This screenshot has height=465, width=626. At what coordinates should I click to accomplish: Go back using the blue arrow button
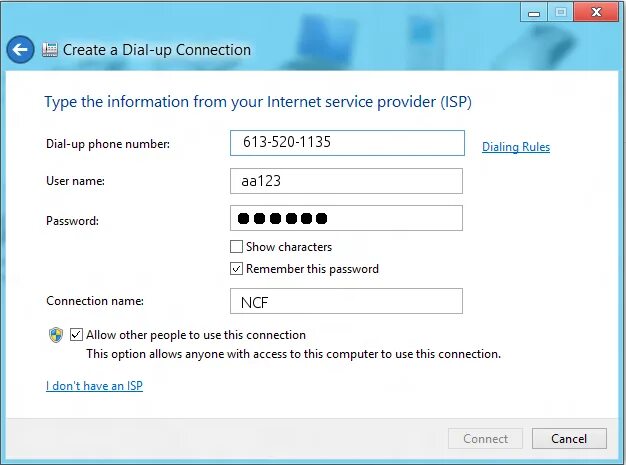click(20, 50)
